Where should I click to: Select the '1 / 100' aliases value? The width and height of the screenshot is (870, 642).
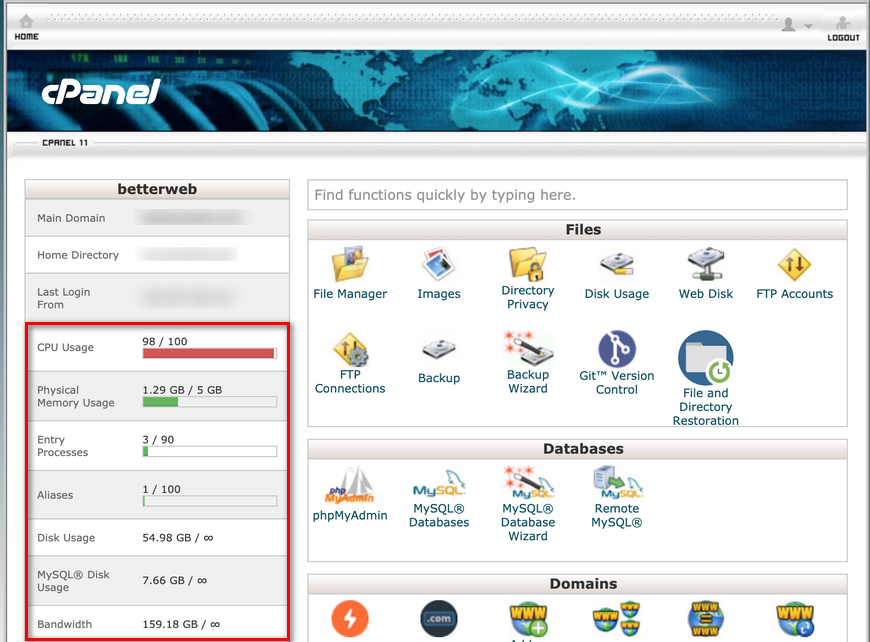[161, 489]
